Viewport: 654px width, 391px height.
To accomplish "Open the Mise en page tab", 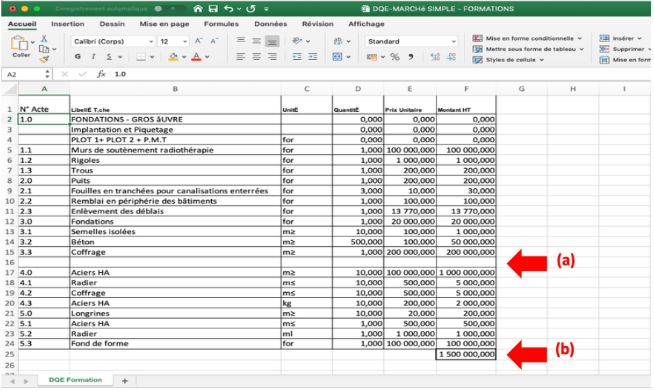I will point(164,24).
